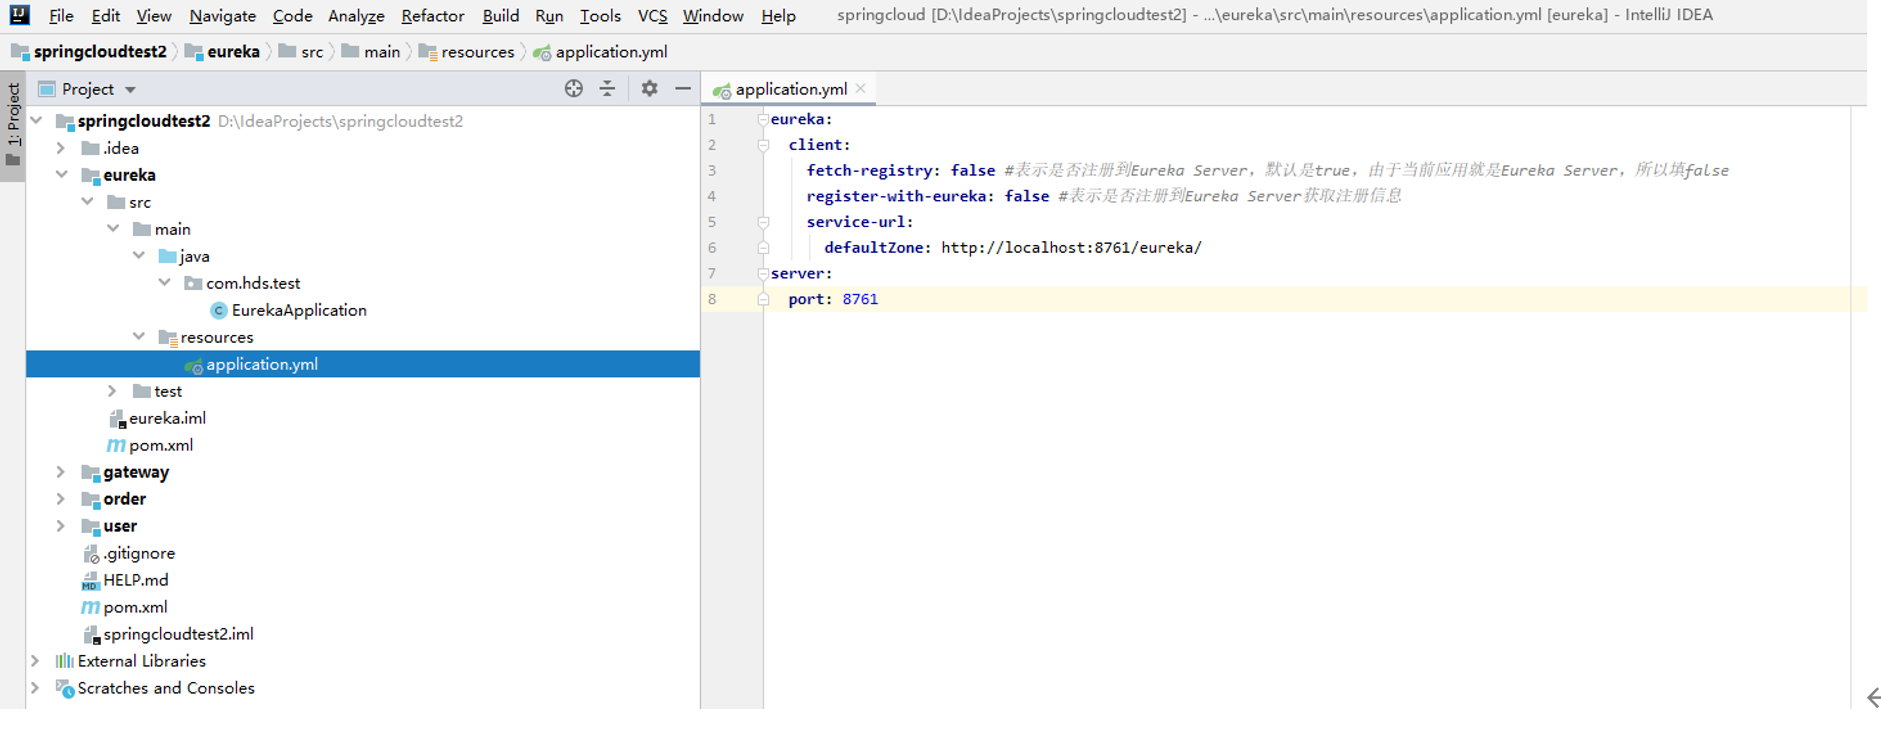This screenshot has width=1881, height=745.
Task: Click the port value 8761 in editor
Action: (x=860, y=299)
